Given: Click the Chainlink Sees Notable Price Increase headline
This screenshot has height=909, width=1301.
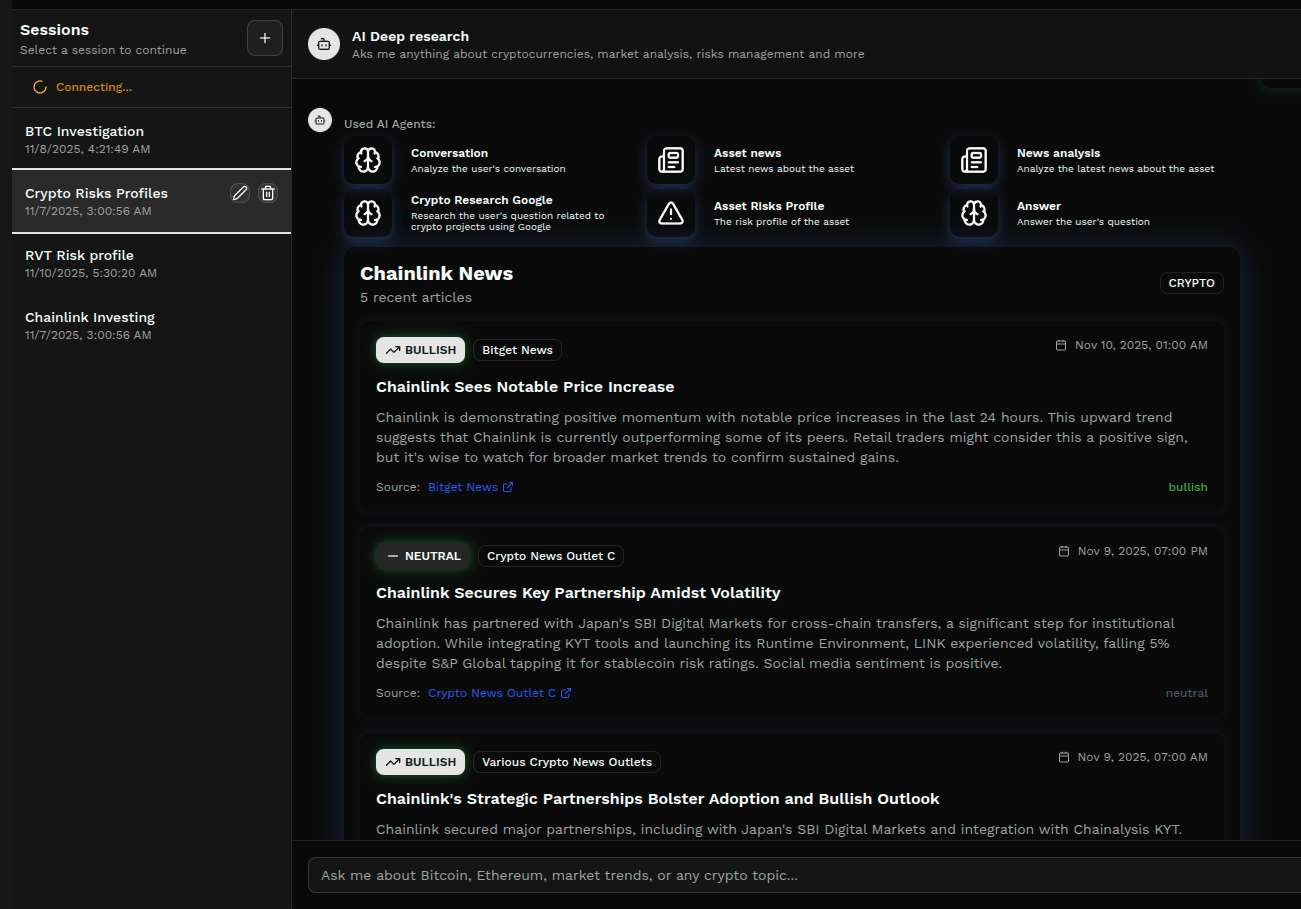Looking at the screenshot, I should pos(525,387).
